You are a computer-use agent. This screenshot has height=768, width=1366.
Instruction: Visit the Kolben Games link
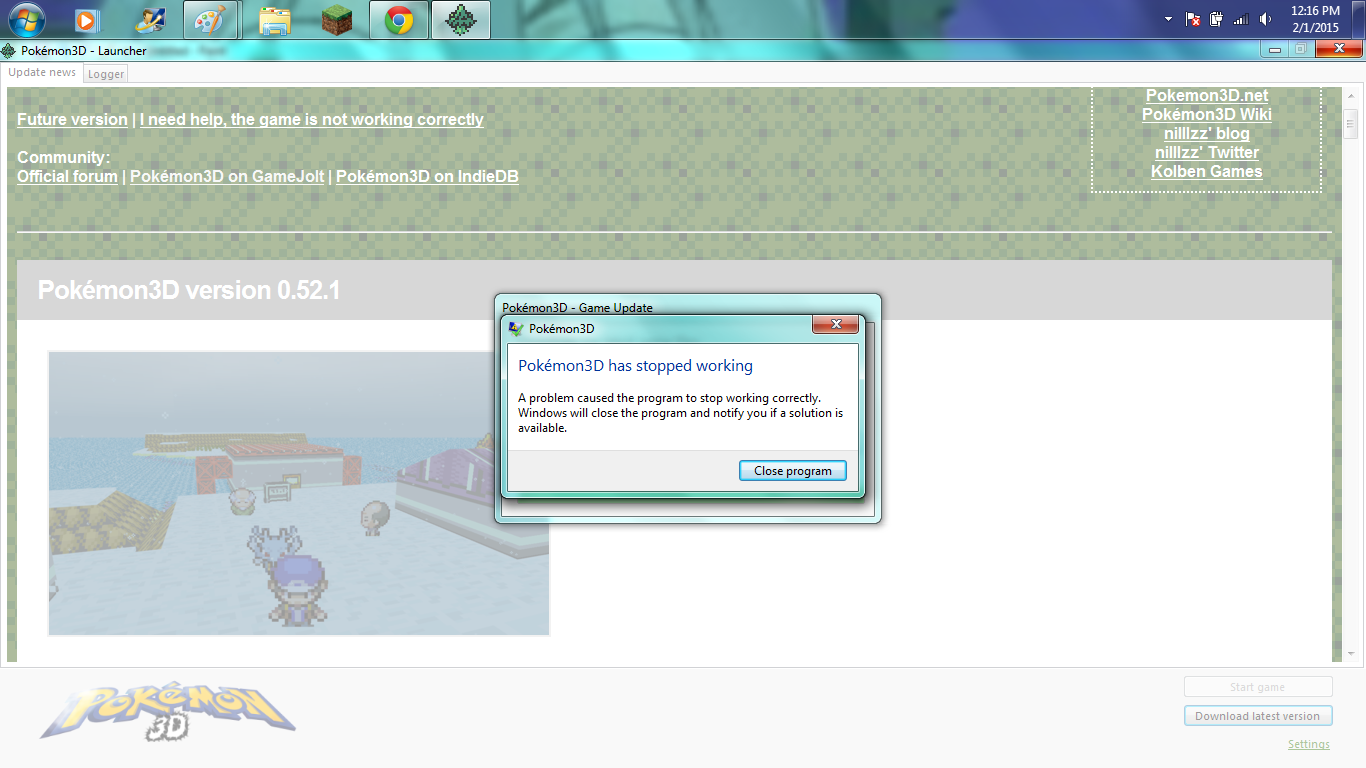1207,172
